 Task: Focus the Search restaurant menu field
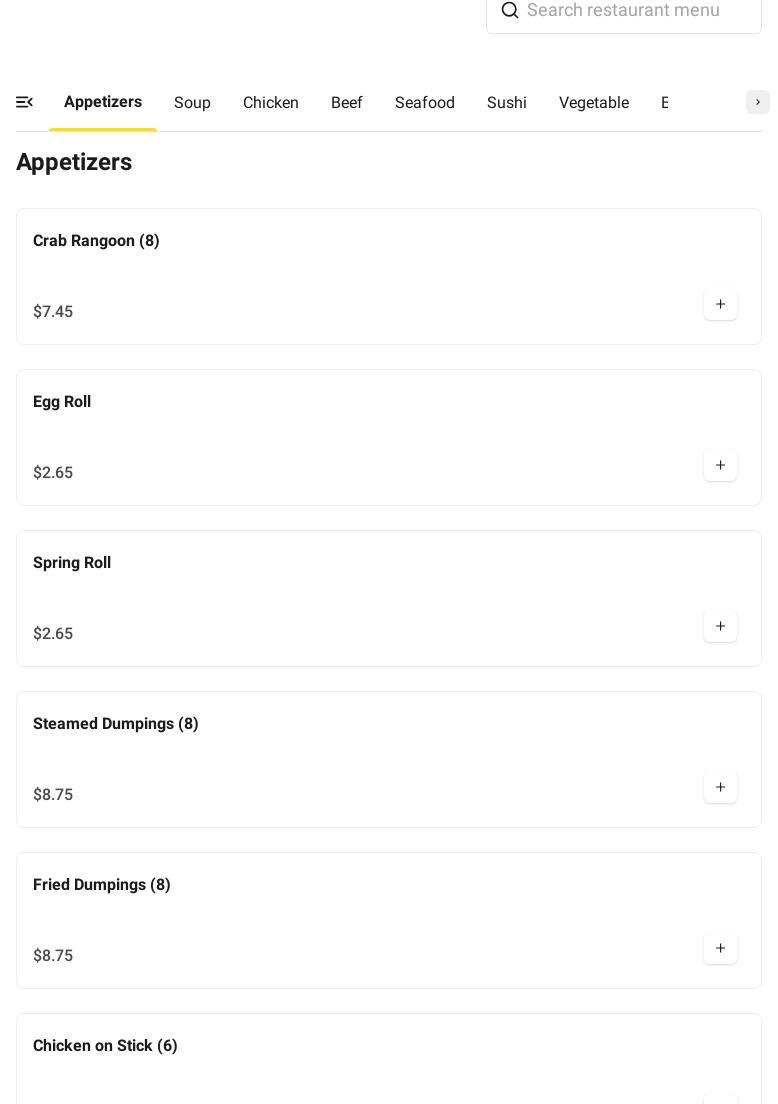pos(636,11)
